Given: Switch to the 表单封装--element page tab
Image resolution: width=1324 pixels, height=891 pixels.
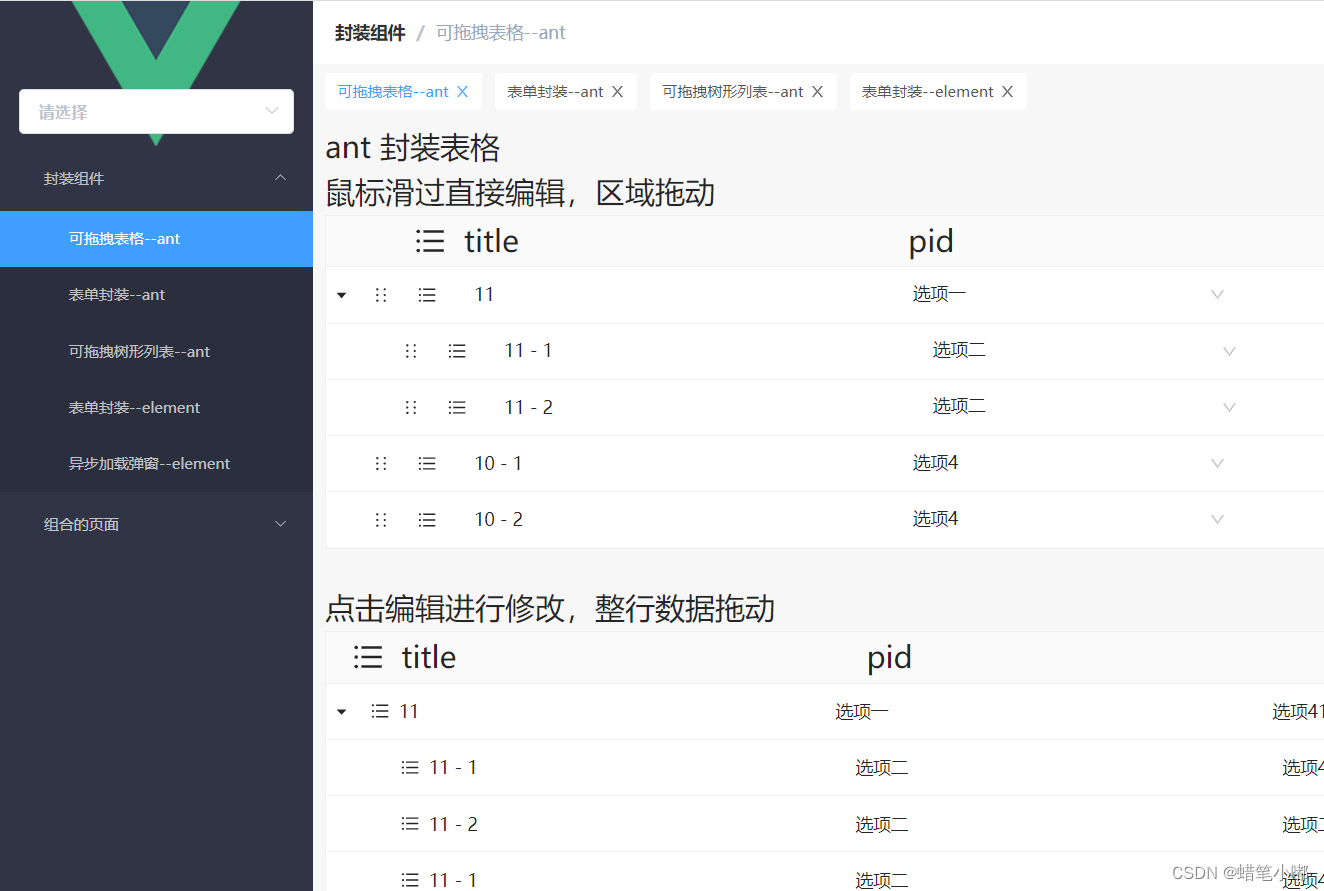Looking at the screenshot, I should (928, 91).
